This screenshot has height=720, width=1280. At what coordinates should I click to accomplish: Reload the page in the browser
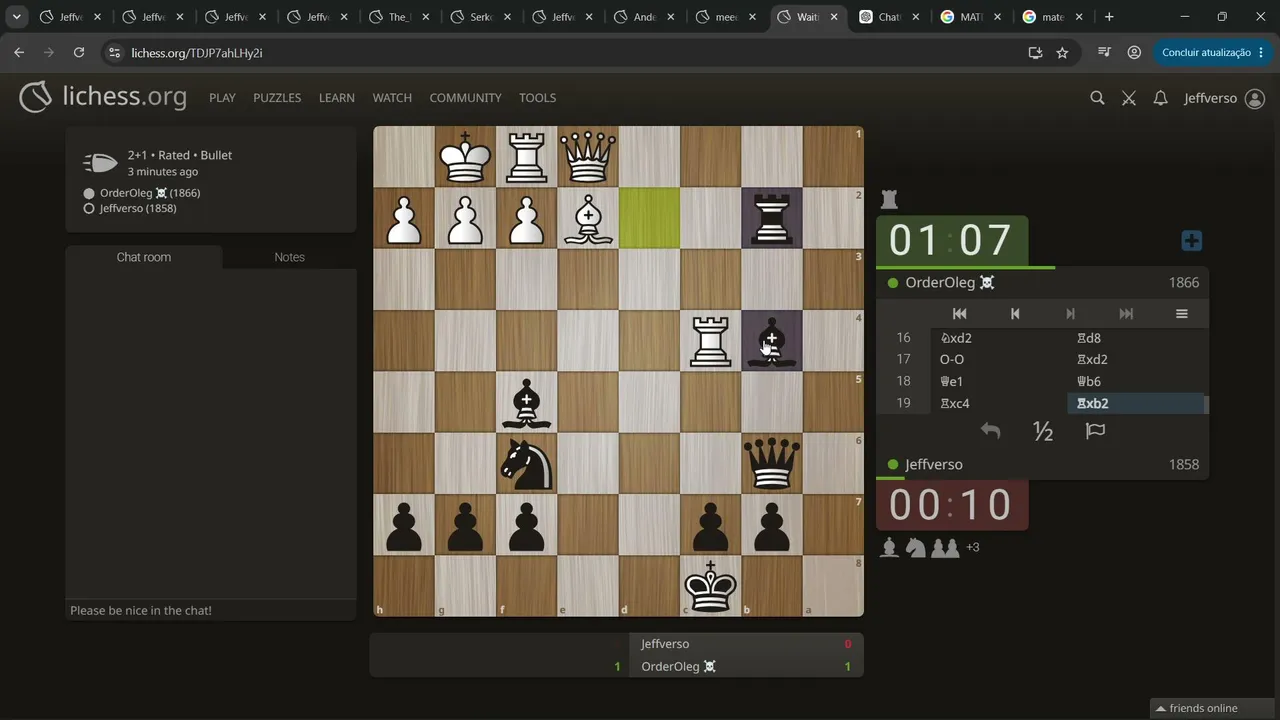coord(79,52)
